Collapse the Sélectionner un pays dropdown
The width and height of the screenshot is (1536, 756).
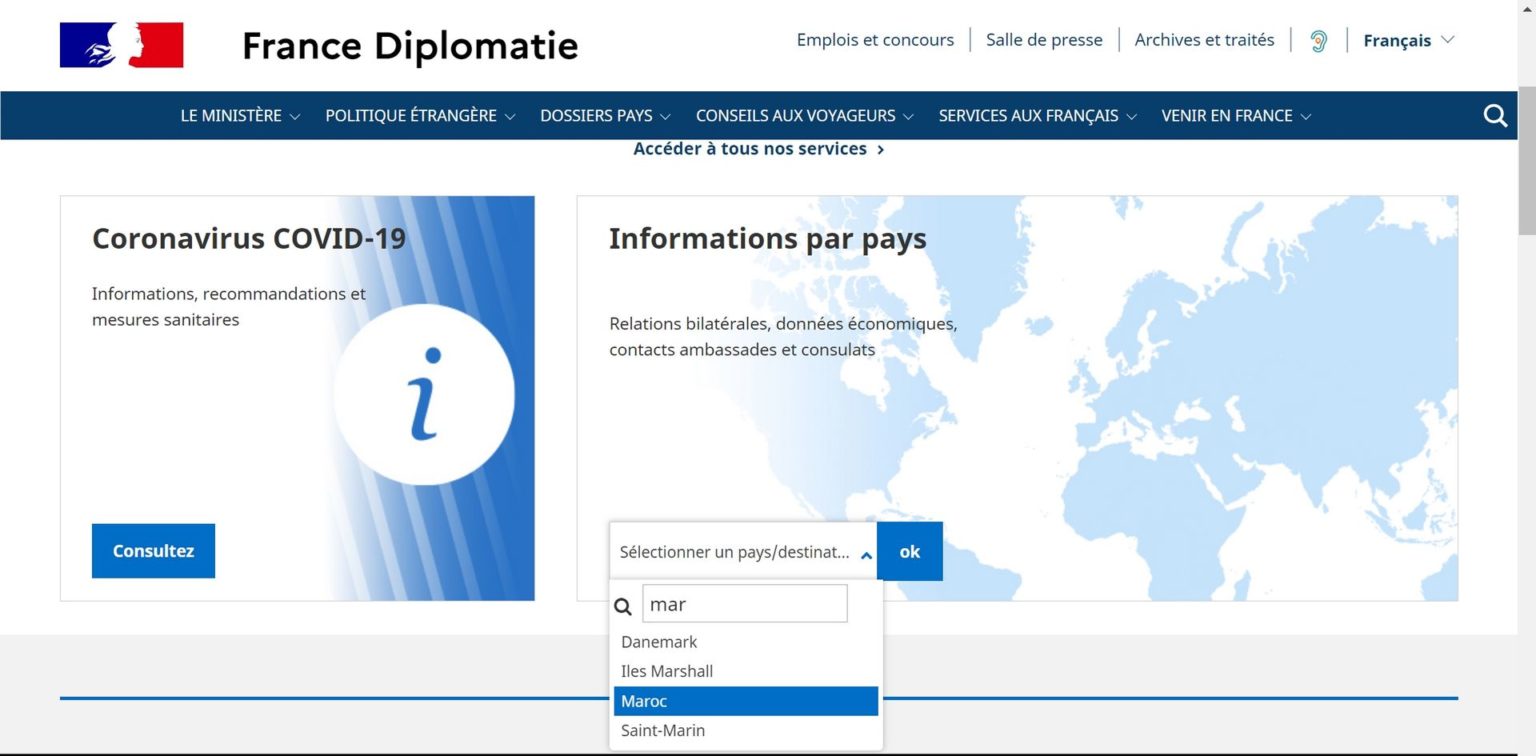743,551
